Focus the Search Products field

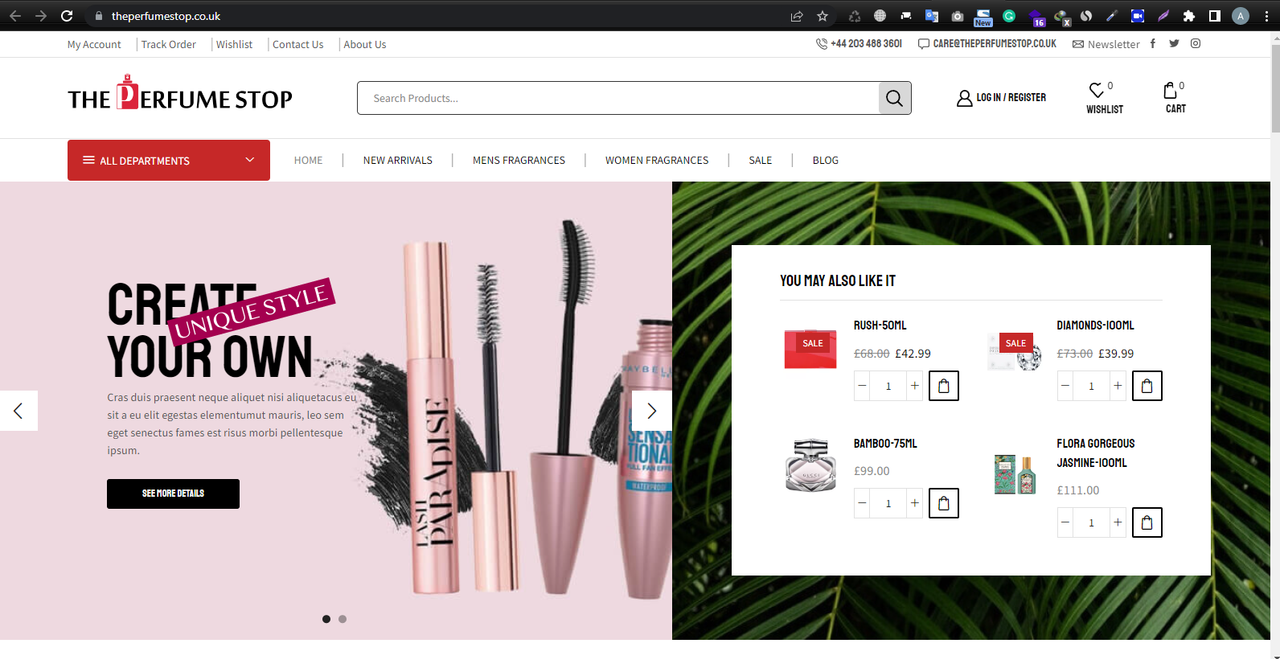(618, 98)
